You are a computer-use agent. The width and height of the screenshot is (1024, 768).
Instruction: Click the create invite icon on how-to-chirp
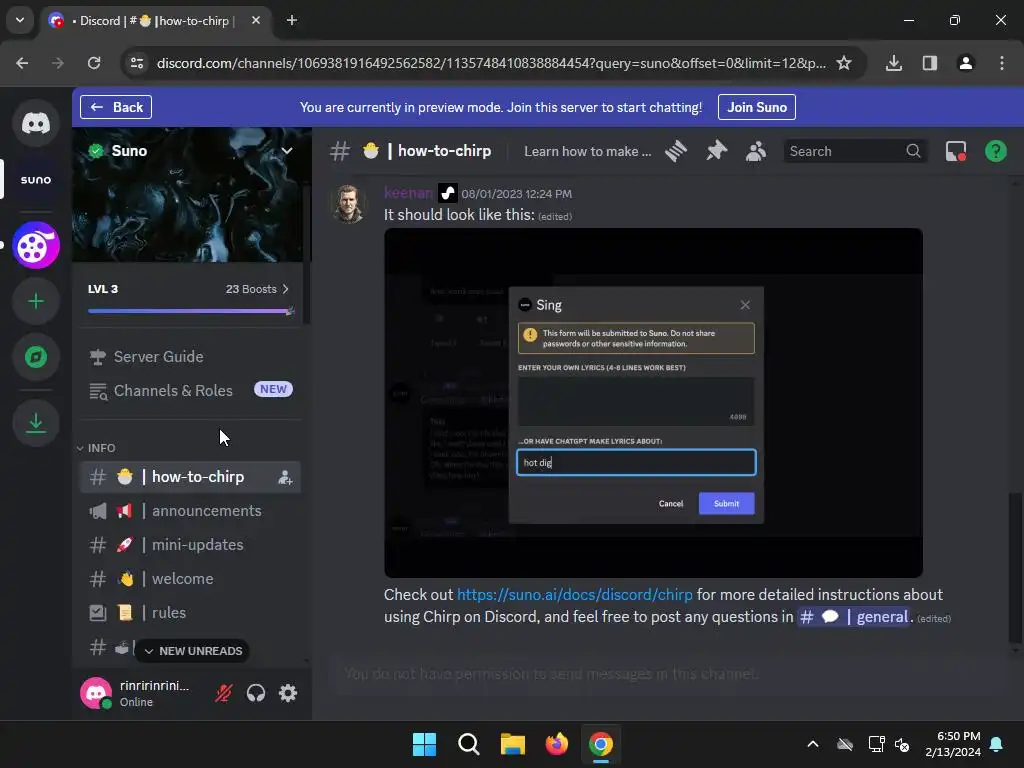point(285,477)
